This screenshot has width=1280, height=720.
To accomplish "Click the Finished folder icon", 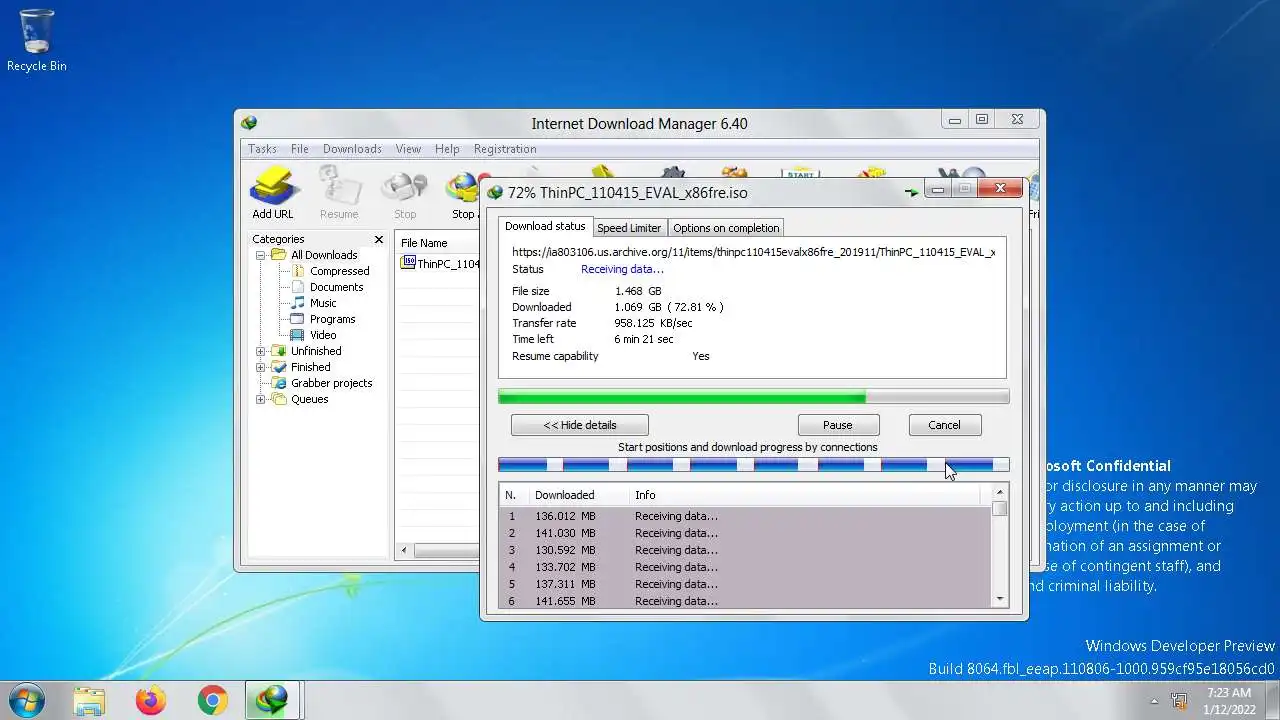I will (279, 367).
